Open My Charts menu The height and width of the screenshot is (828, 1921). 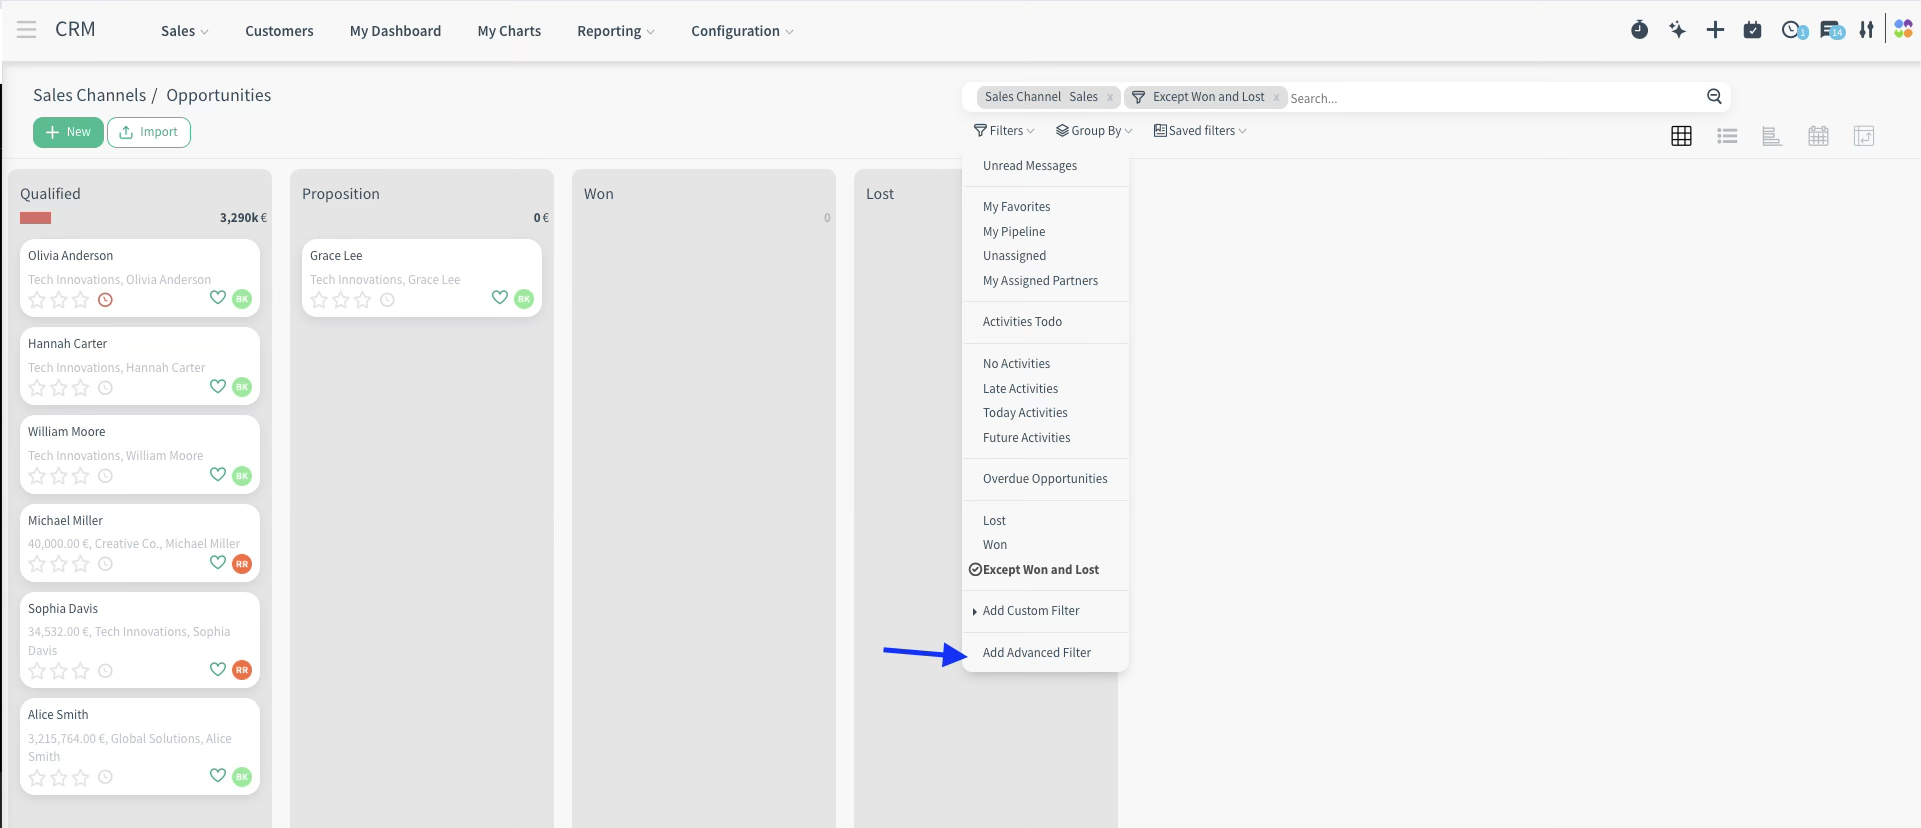coord(509,31)
